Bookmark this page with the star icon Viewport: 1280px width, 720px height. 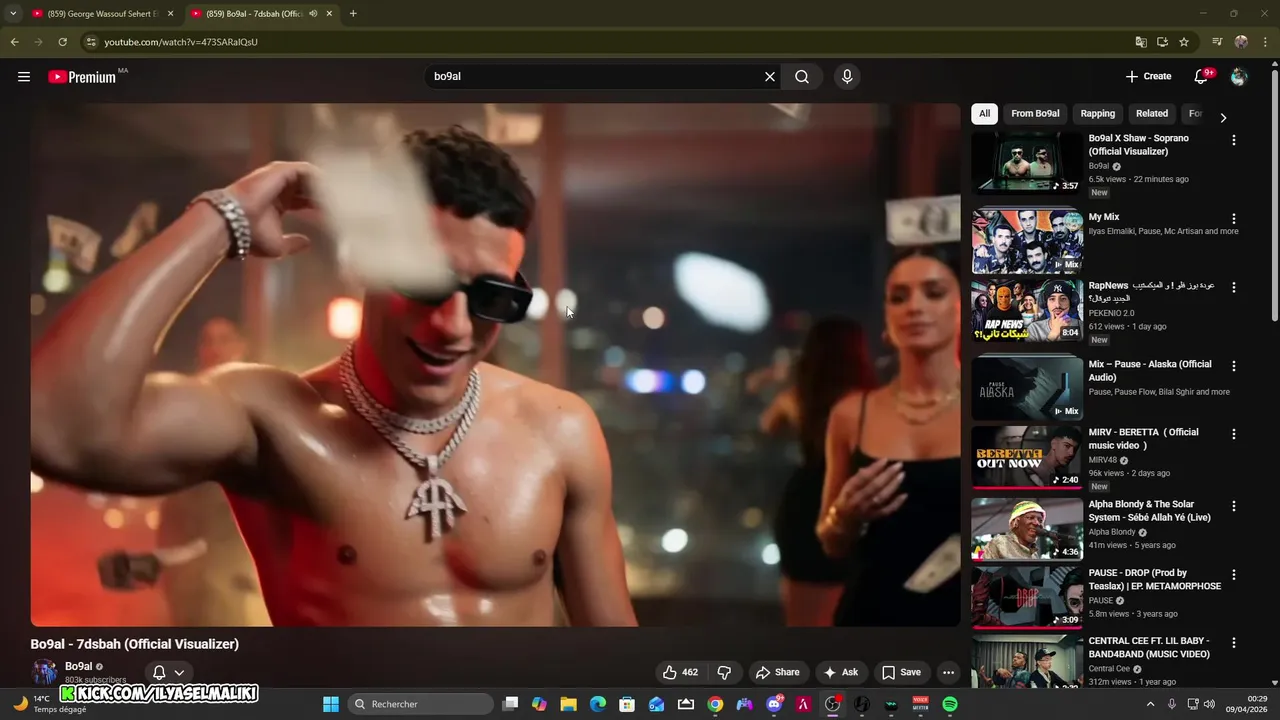[x=1184, y=42]
